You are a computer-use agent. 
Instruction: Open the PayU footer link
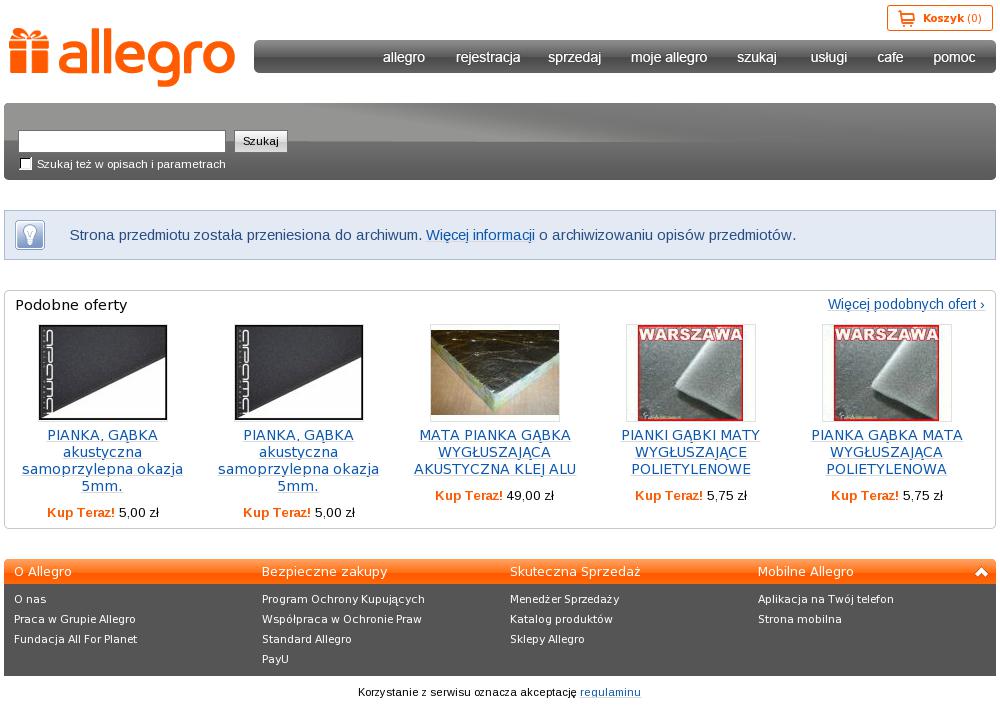tap(276, 659)
